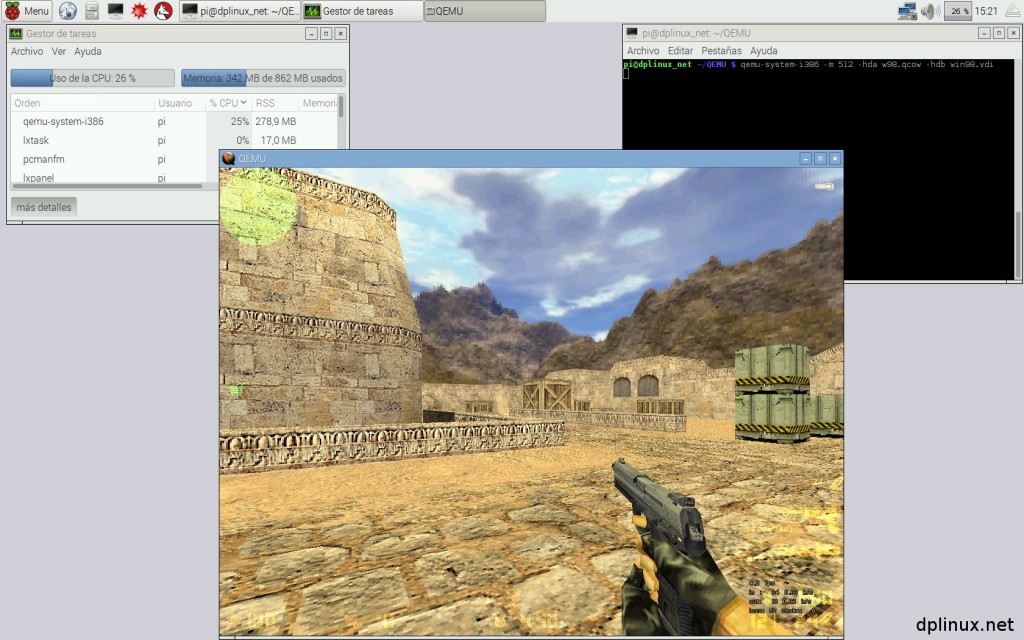
Task: Click the red starburst Mathematica icon
Action: click(x=140, y=11)
